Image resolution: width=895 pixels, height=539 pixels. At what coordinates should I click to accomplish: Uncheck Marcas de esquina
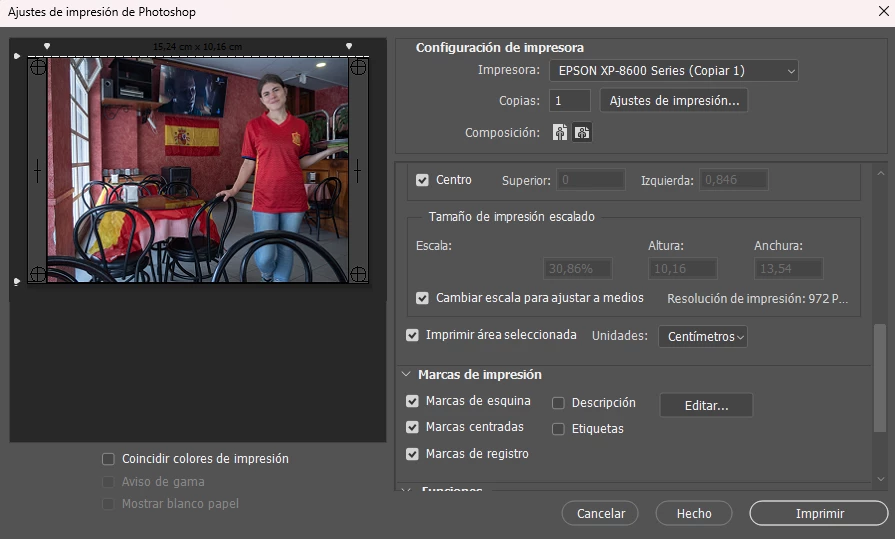412,401
